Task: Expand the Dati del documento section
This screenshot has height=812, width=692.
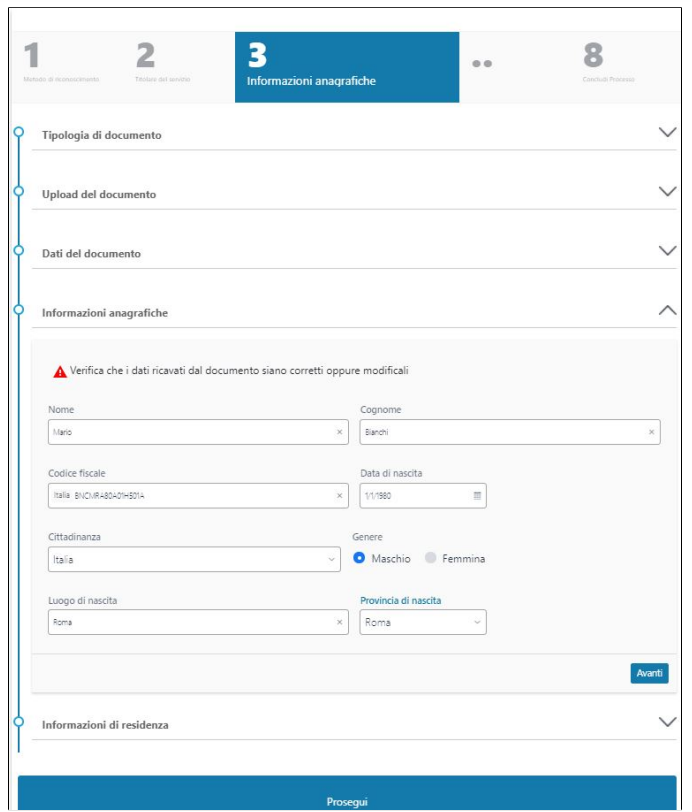Action: tap(667, 250)
